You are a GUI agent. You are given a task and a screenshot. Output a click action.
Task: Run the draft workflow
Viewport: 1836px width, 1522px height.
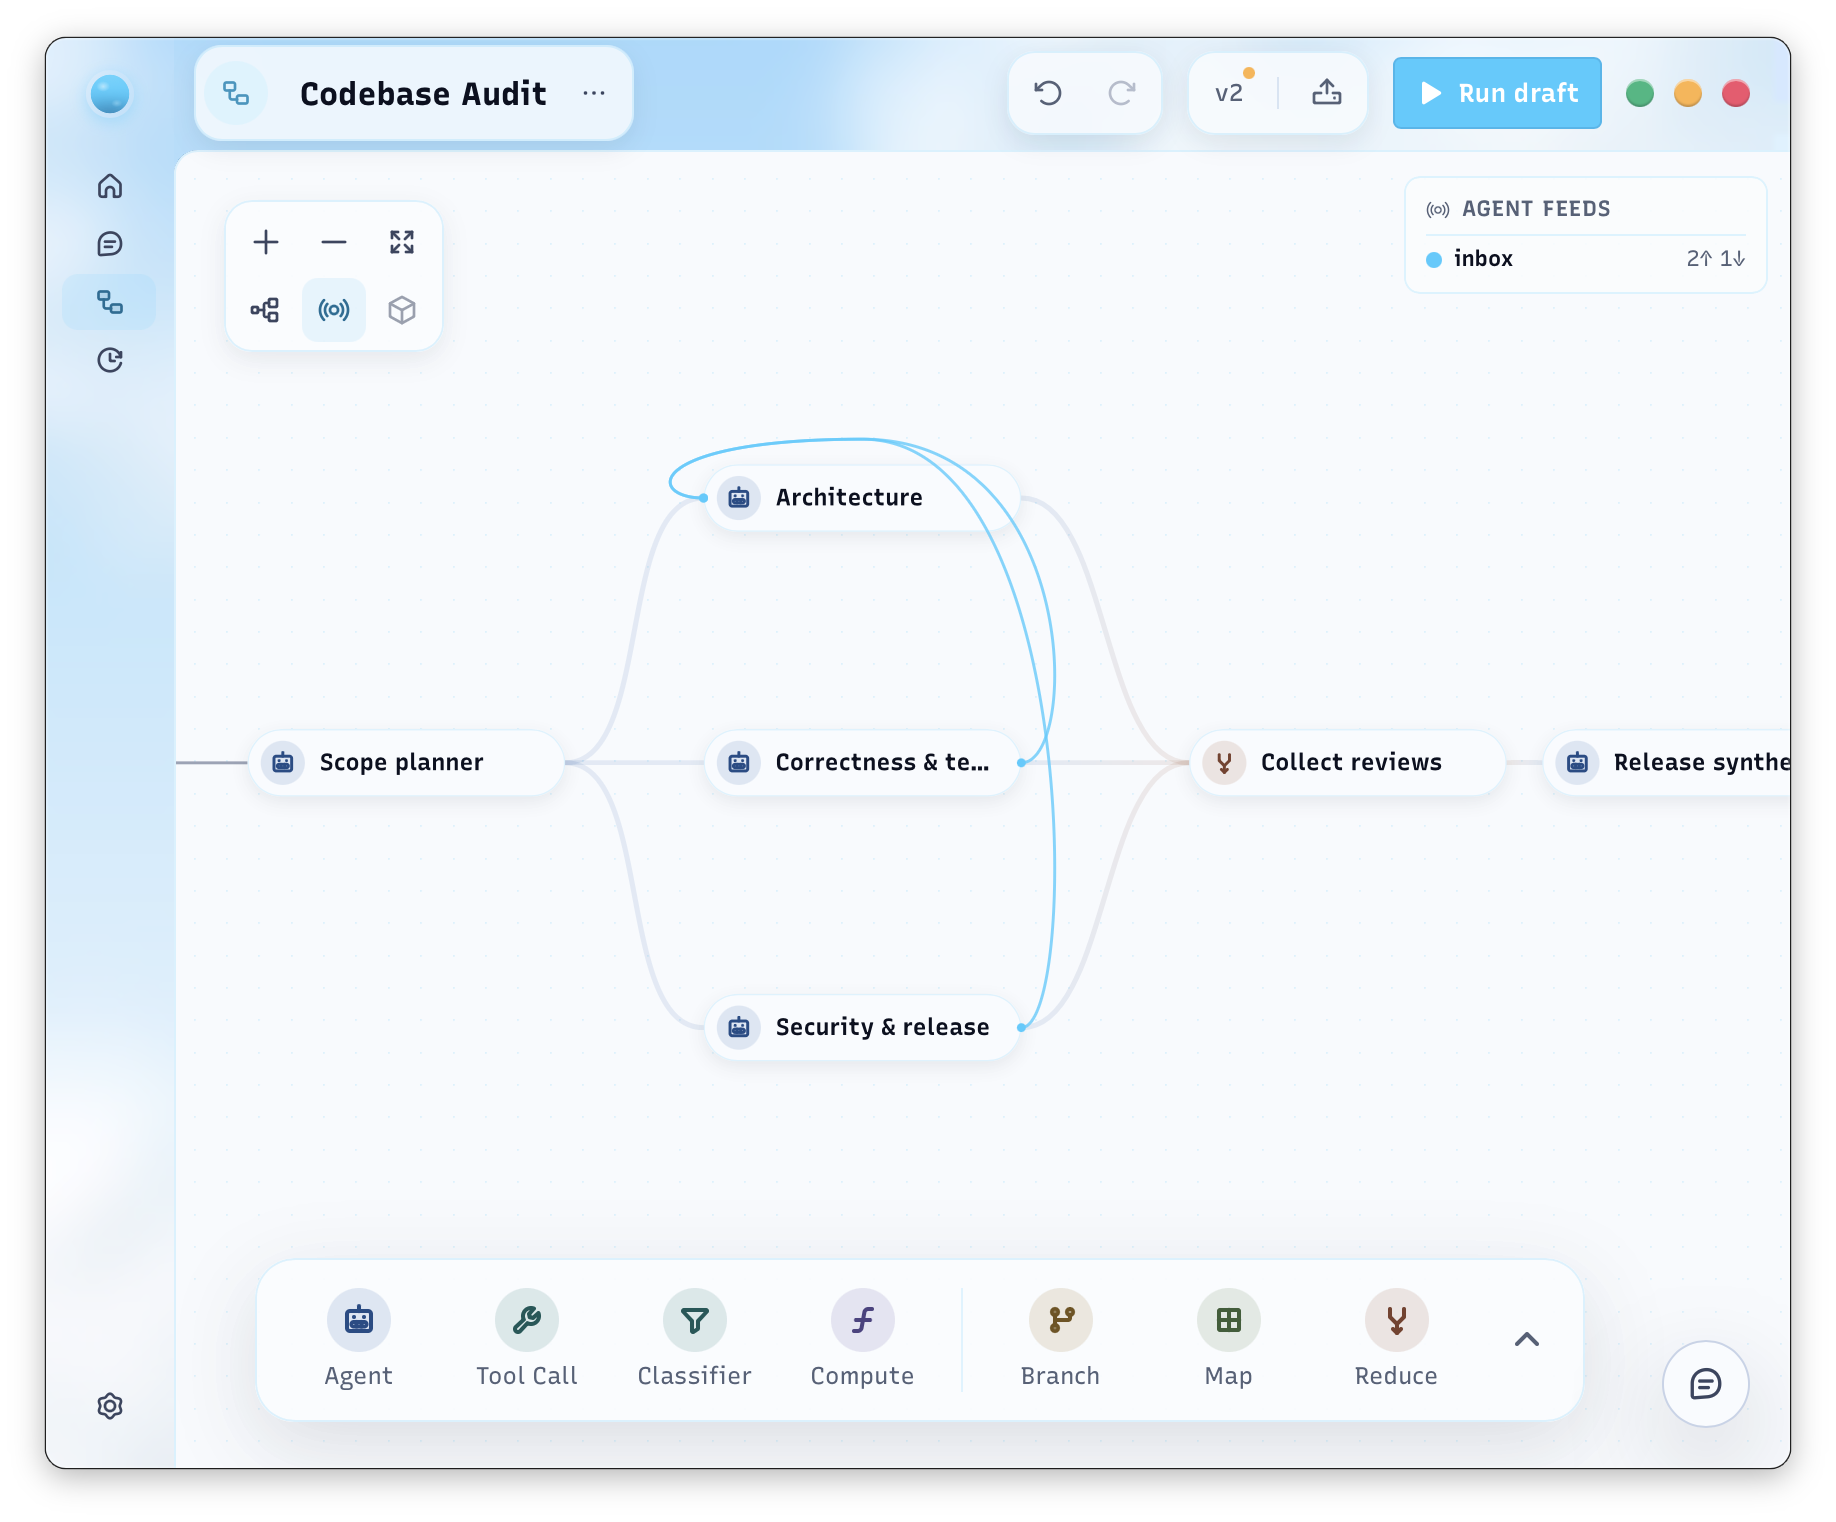pos(1497,93)
